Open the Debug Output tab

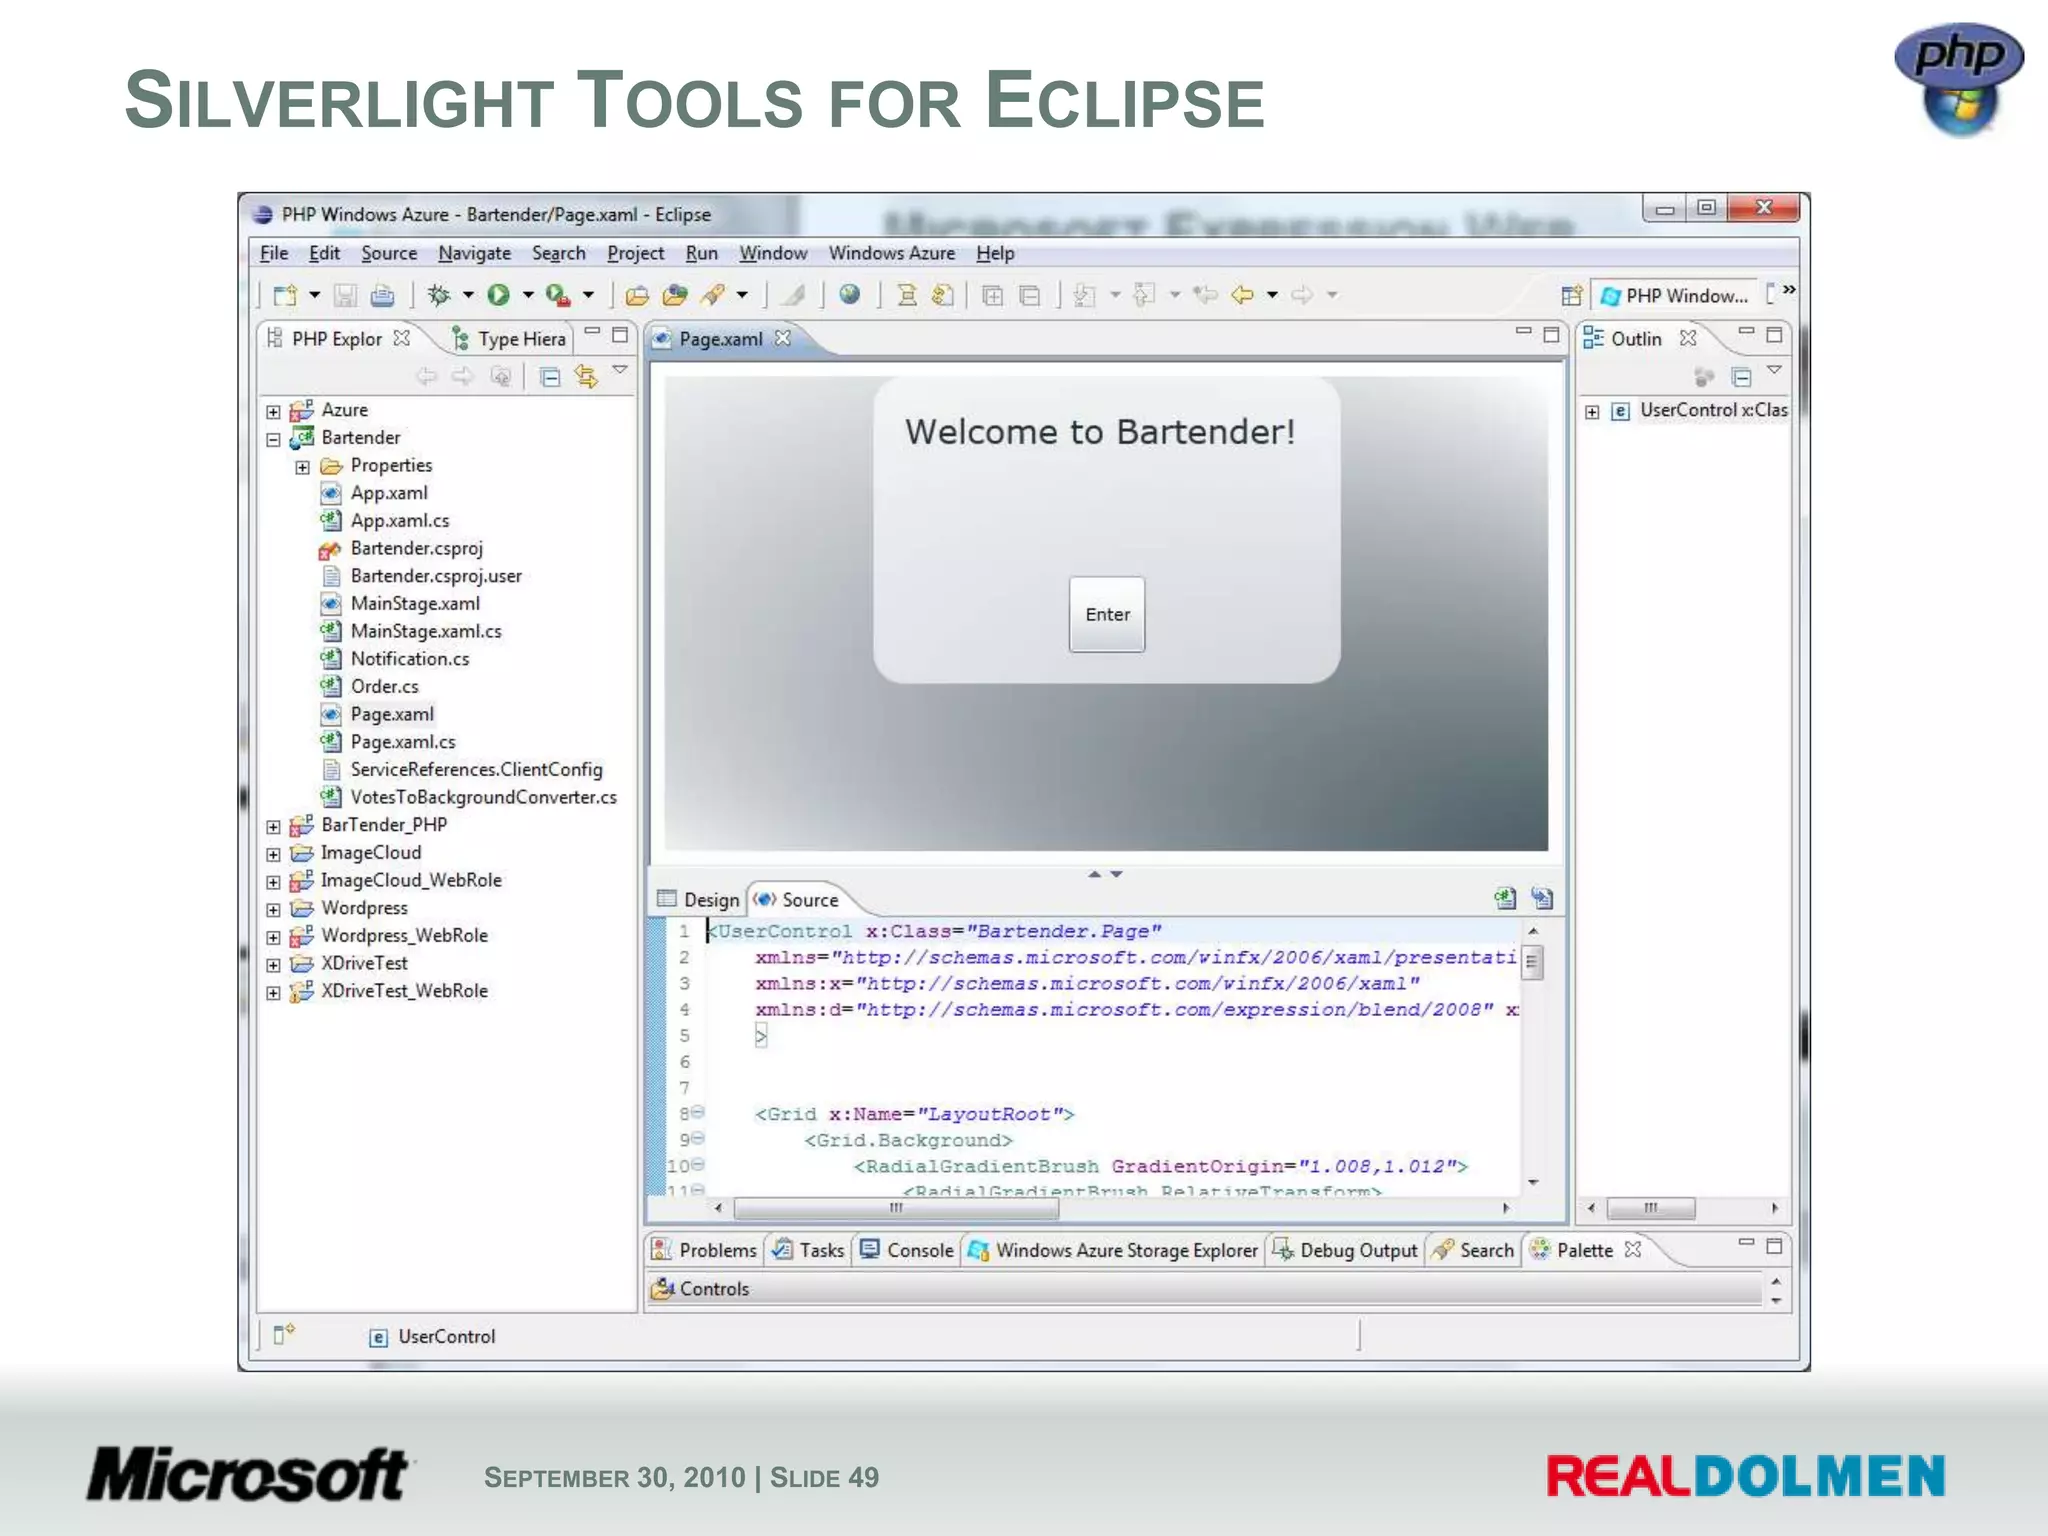coord(1345,1249)
